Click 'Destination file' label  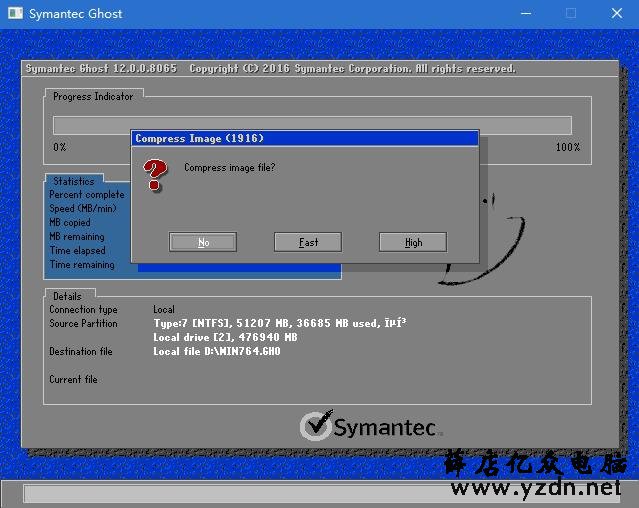point(81,351)
